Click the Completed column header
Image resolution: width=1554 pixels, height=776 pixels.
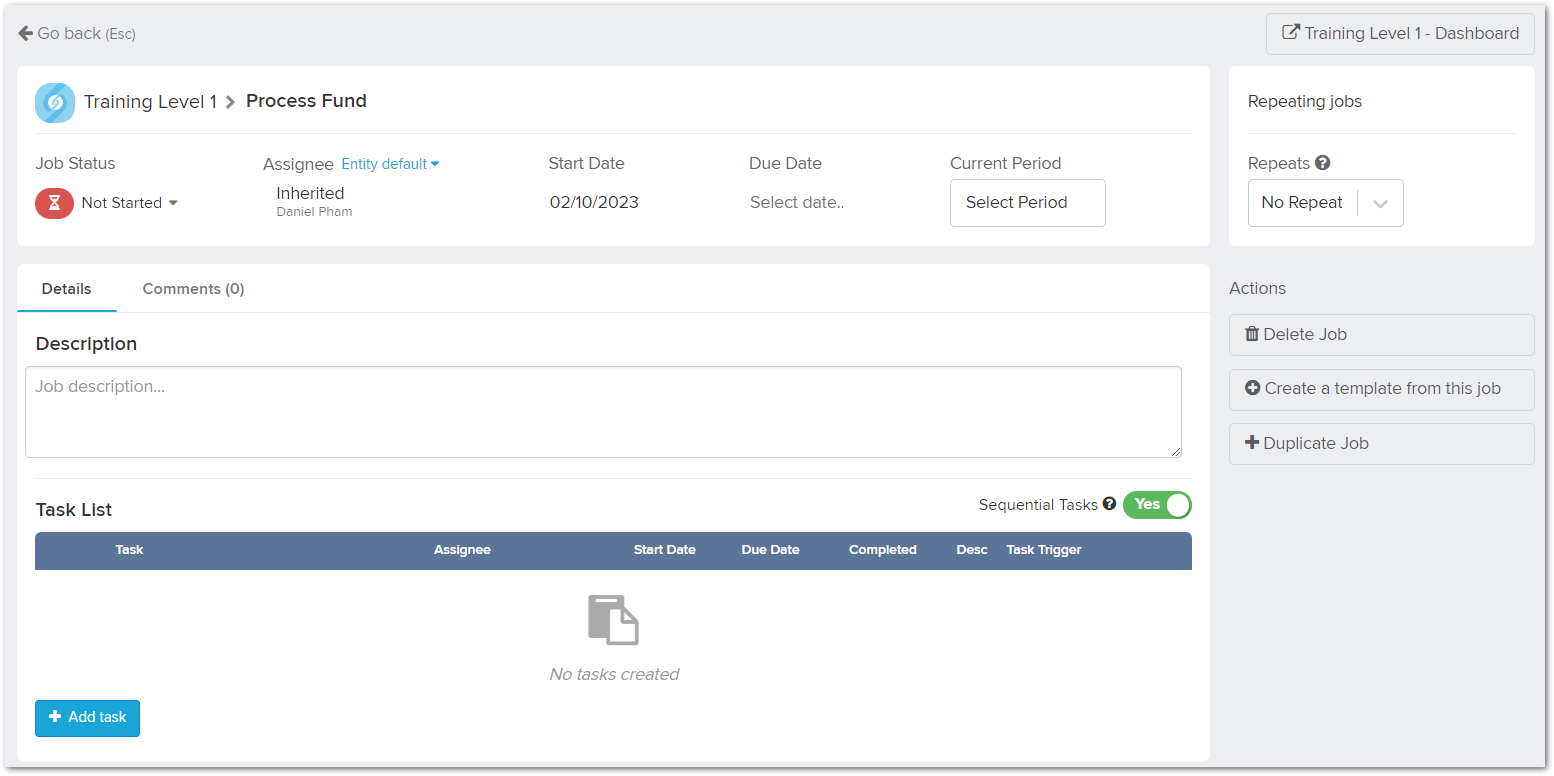coord(883,550)
